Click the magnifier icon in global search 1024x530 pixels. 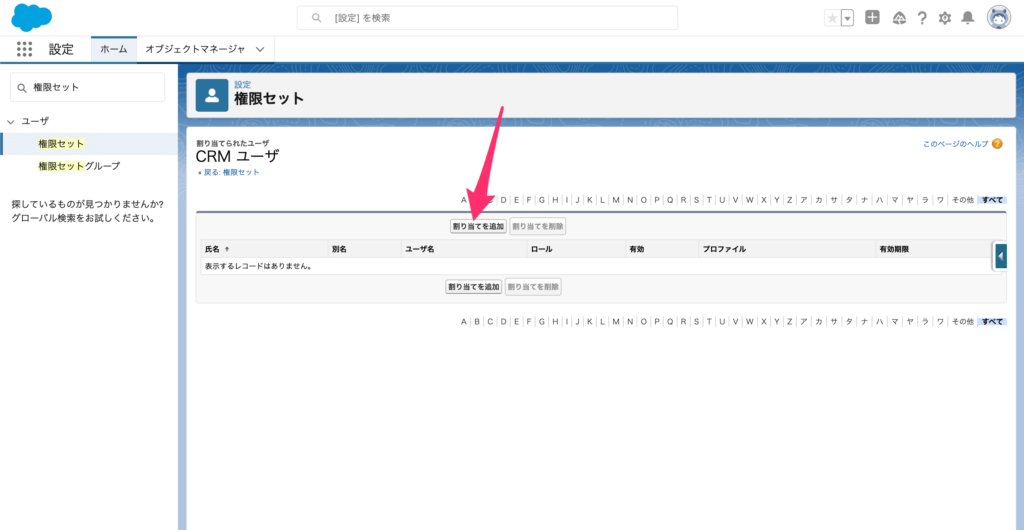pyautogui.click(x=317, y=18)
